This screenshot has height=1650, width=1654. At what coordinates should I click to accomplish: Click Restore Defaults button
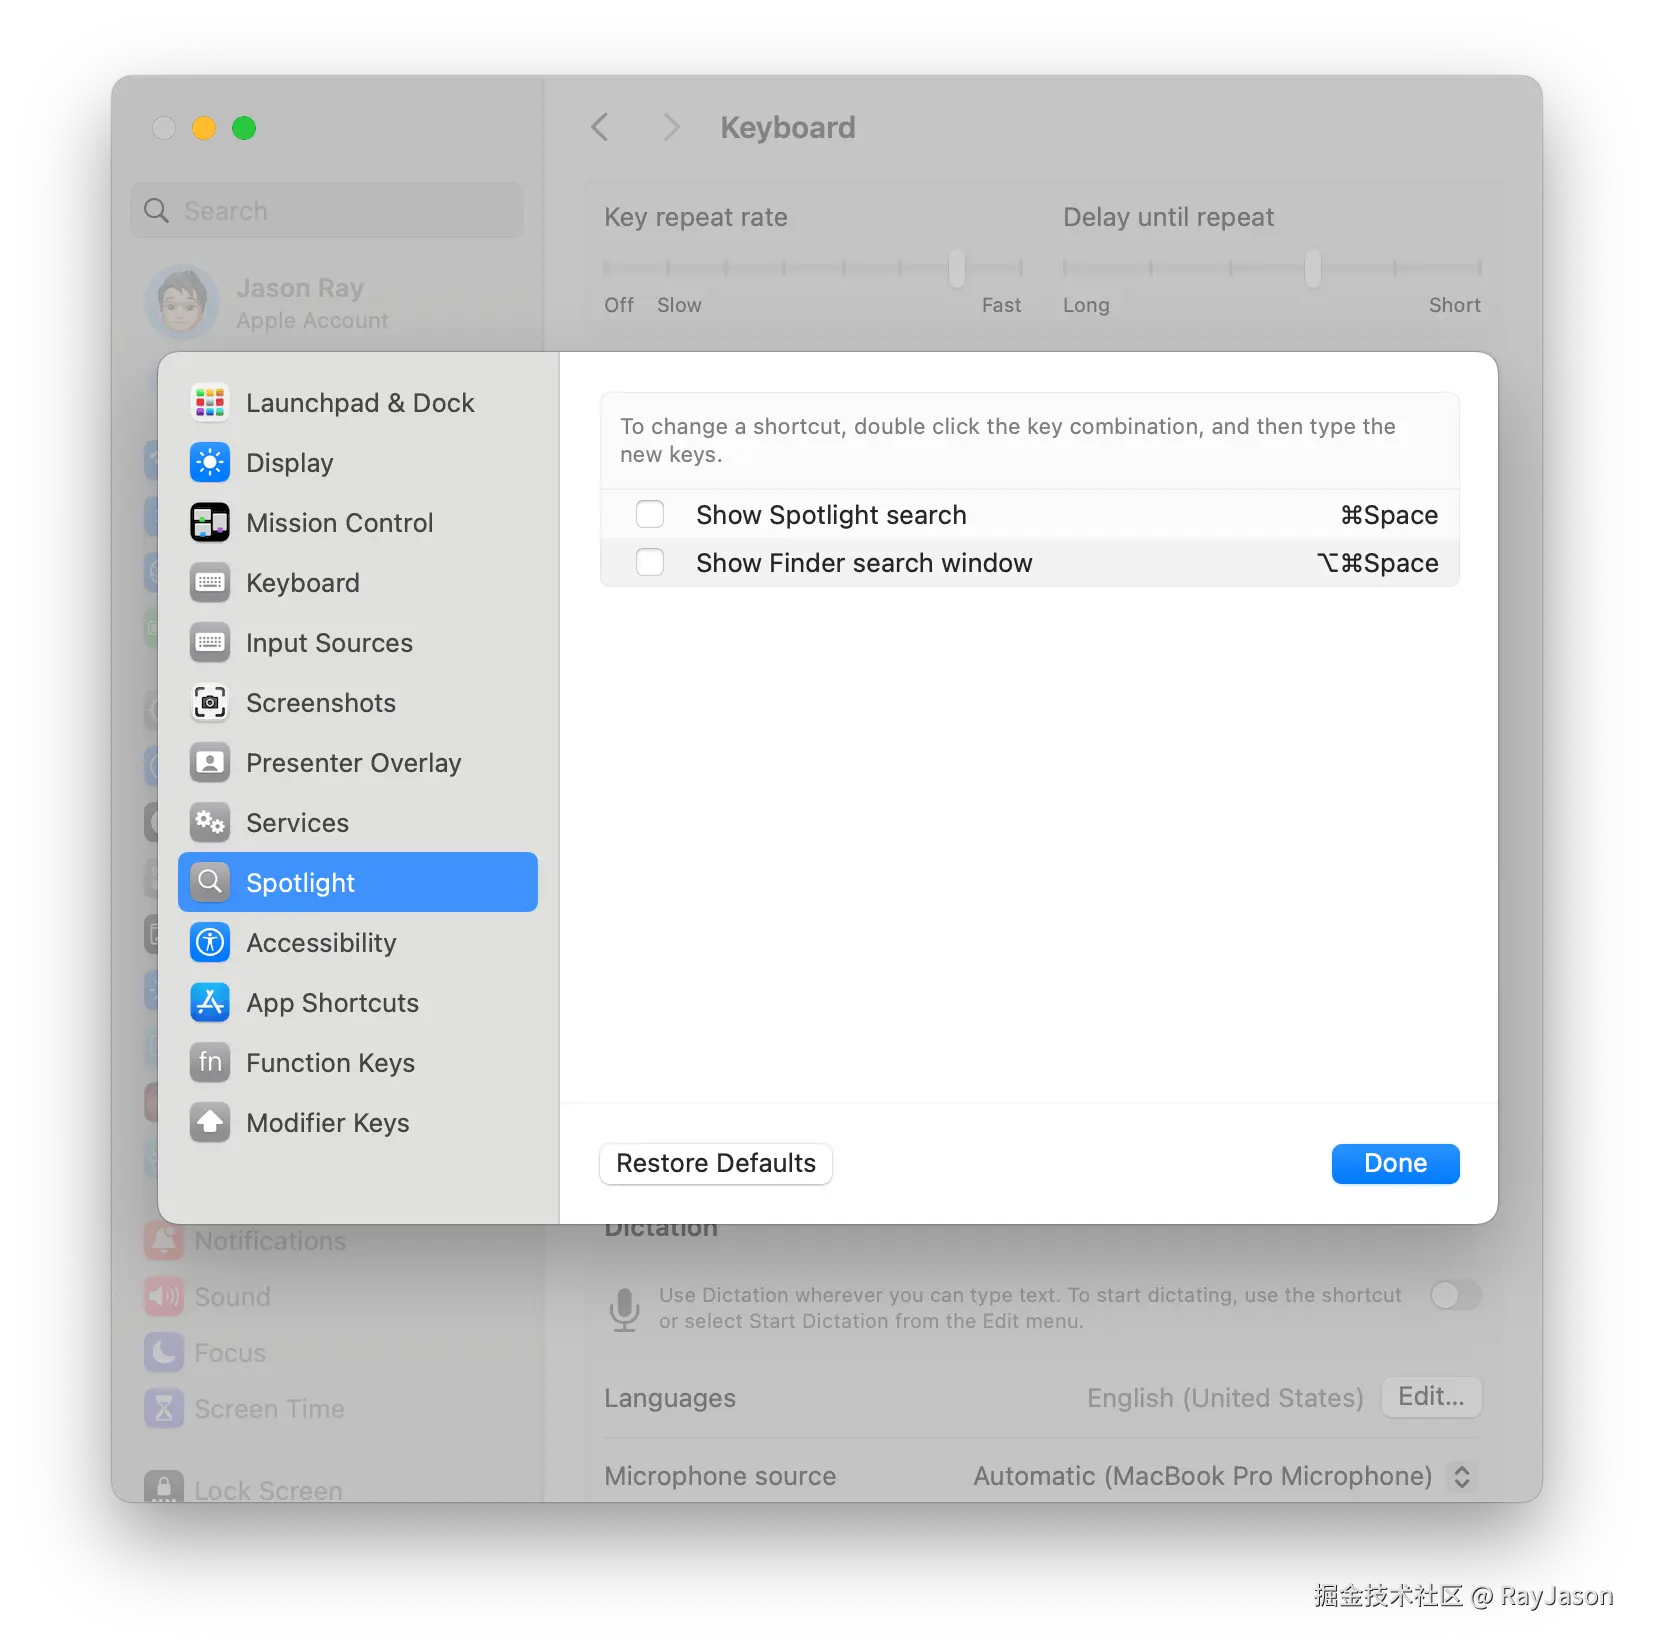click(716, 1163)
